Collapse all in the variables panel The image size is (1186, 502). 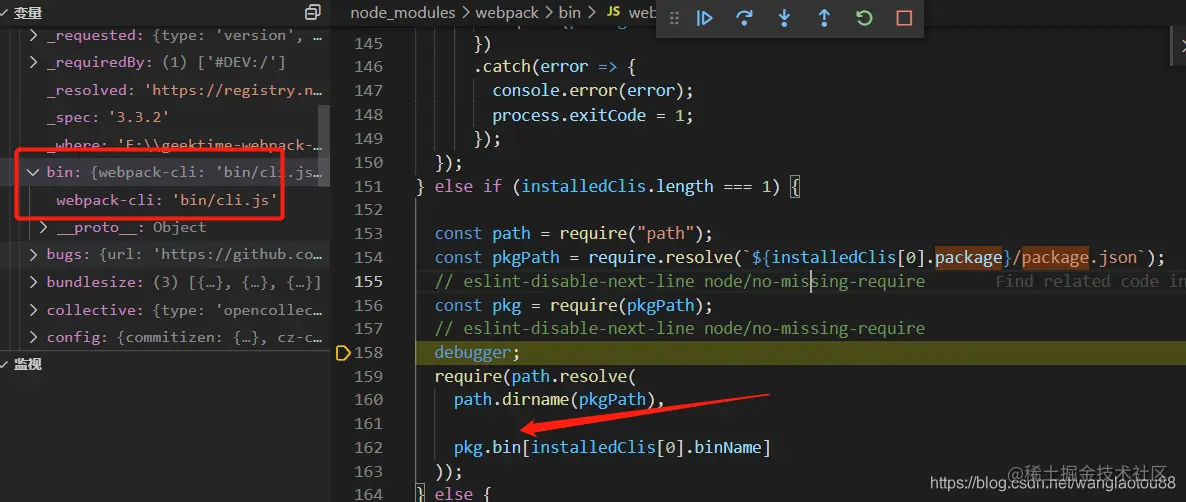tap(312, 13)
